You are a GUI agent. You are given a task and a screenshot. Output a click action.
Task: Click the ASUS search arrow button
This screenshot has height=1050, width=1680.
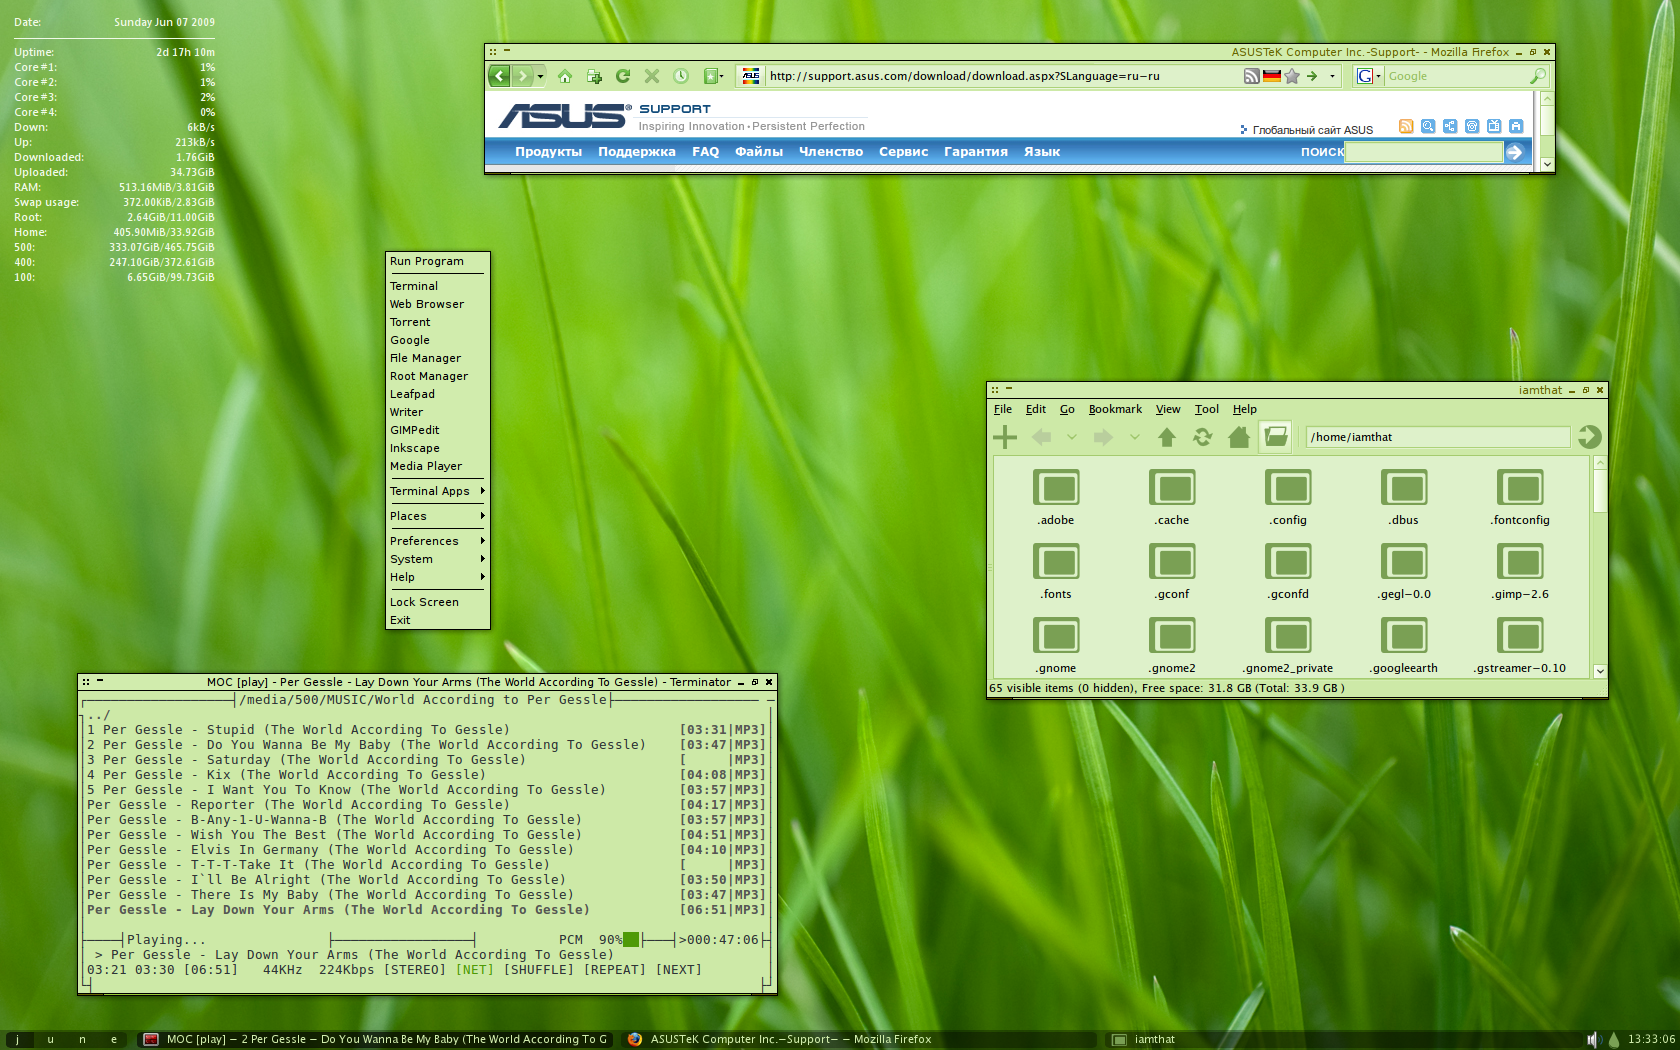point(1514,152)
